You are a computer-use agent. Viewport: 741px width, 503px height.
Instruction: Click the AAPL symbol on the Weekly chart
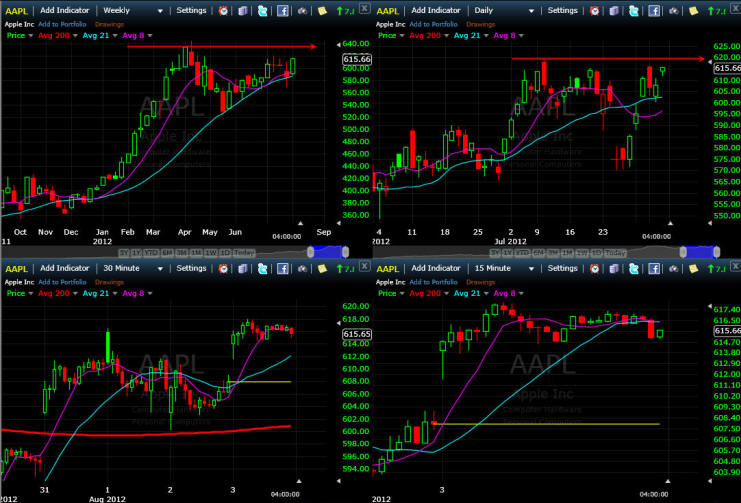click(17, 11)
